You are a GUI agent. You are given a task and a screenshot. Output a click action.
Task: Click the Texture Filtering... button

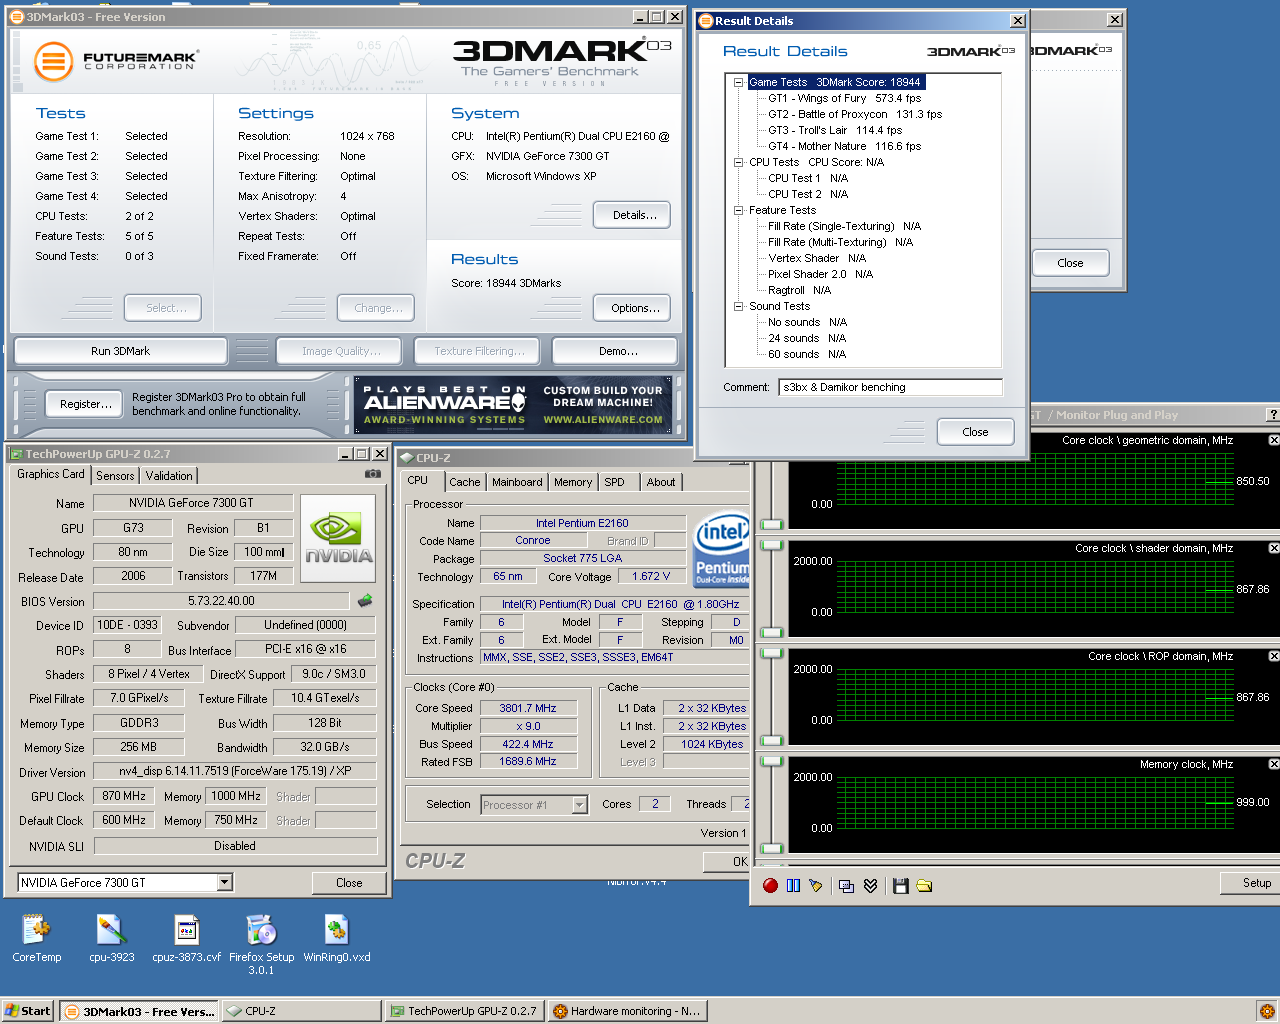click(x=479, y=351)
